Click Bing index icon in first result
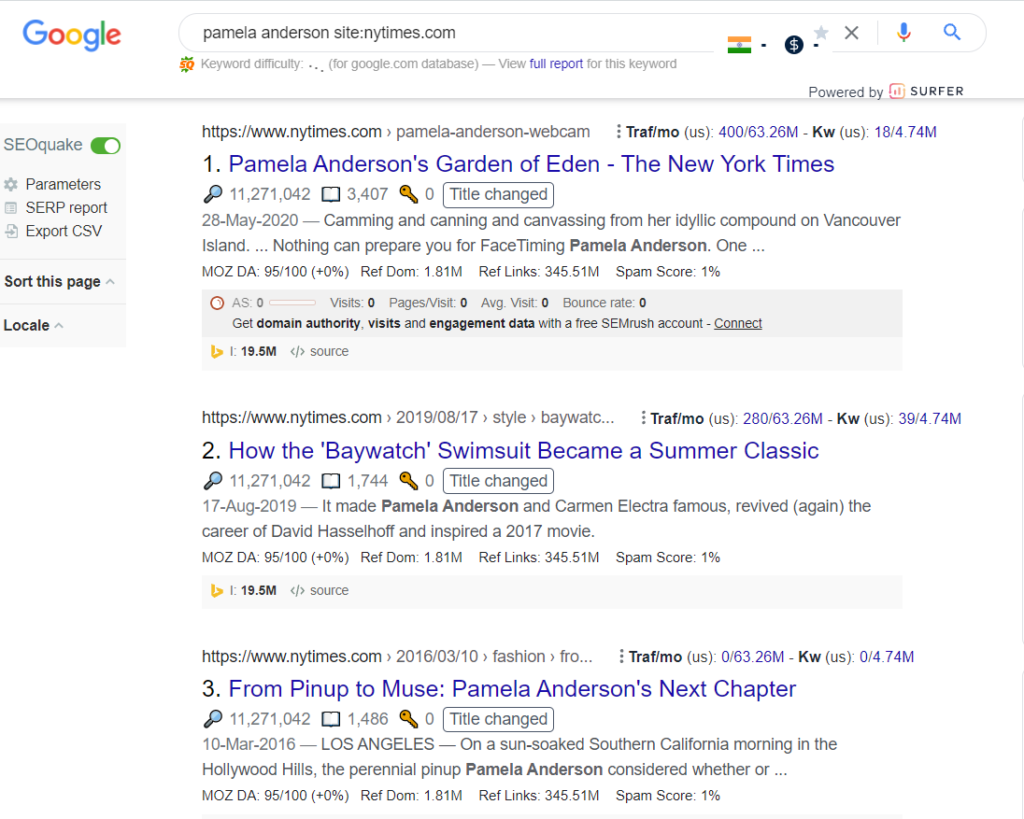The height and width of the screenshot is (819, 1024). tap(217, 351)
